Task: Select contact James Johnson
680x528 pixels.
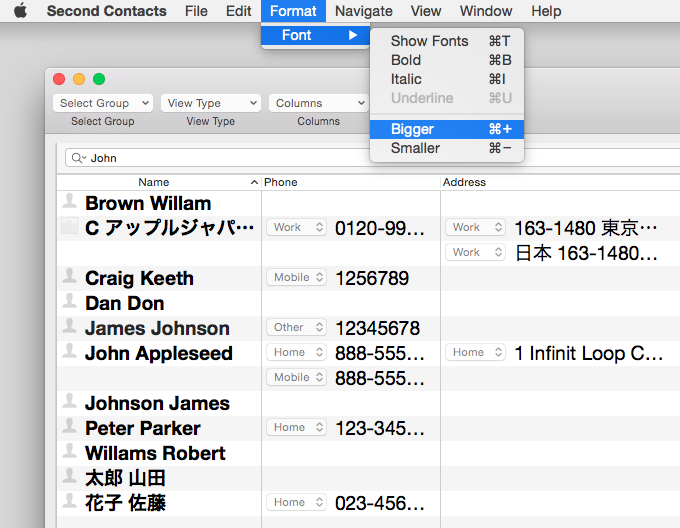Action: (x=157, y=328)
